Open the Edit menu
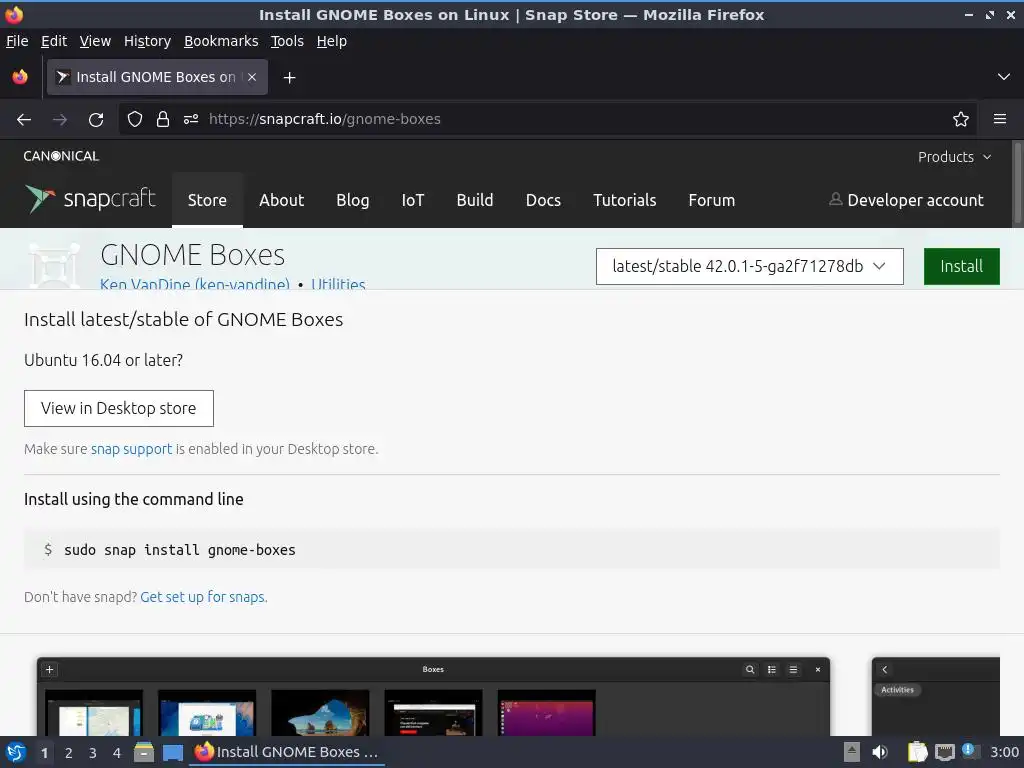The height and width of the screenshot is (768, 1024). click(x=54, y=41)
